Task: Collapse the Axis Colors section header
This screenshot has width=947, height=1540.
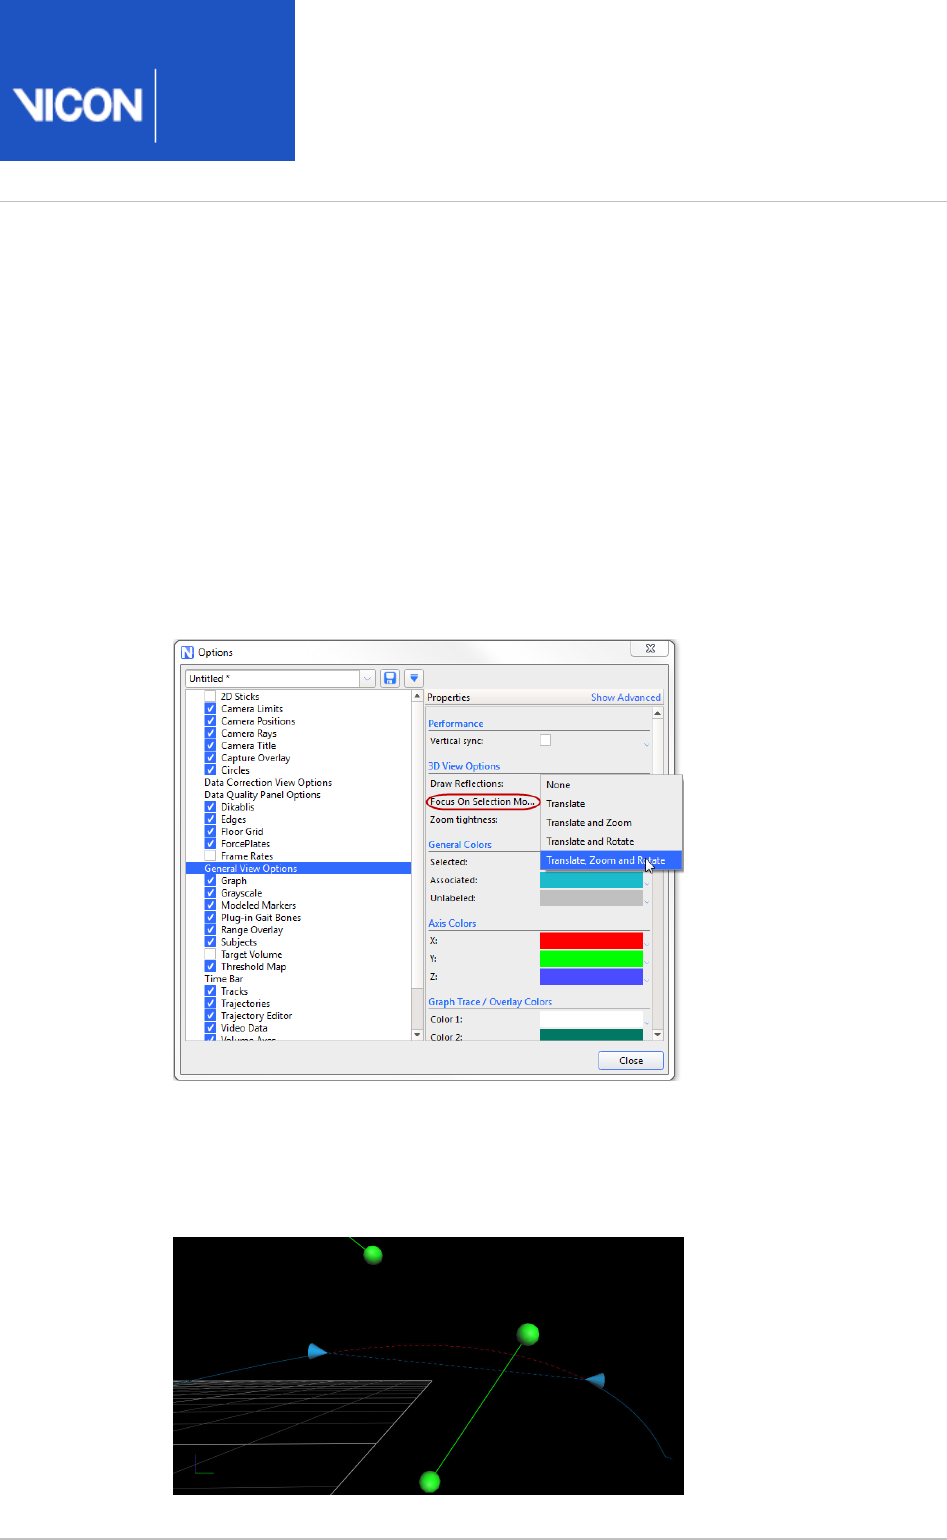Action: click(452, 923)
